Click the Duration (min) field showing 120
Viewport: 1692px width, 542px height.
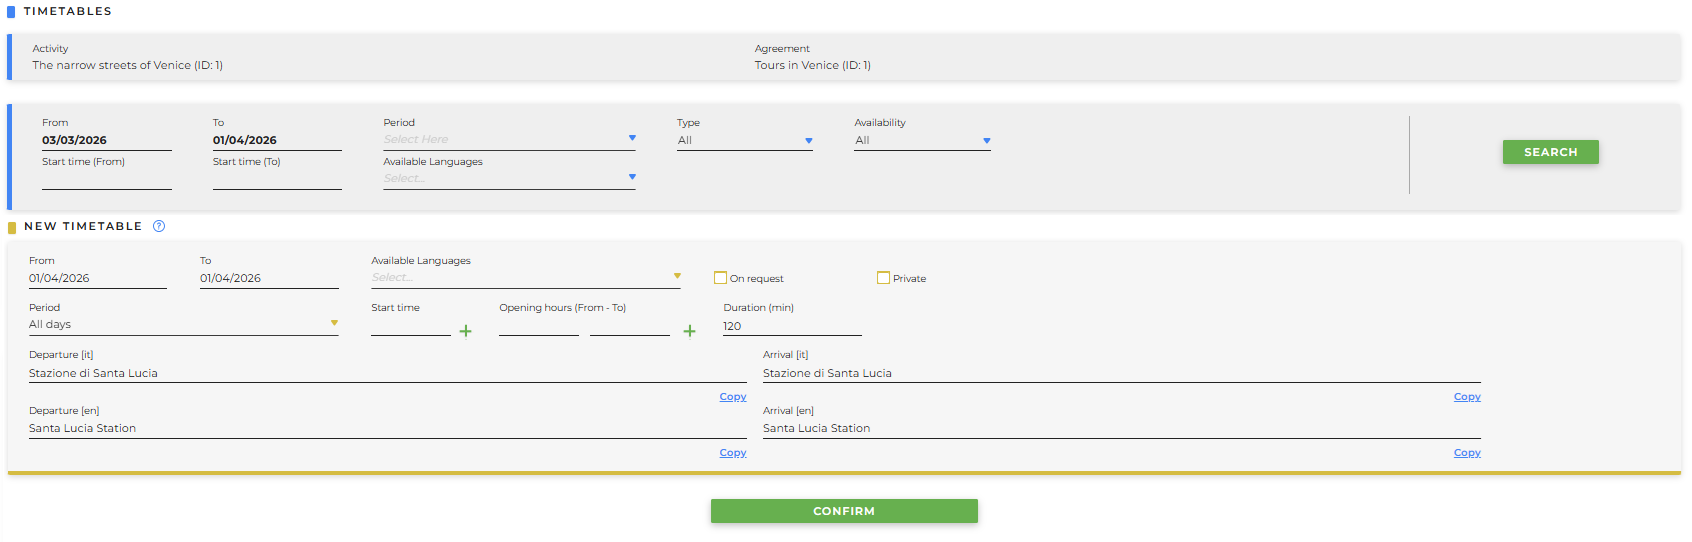coord(791,326)
